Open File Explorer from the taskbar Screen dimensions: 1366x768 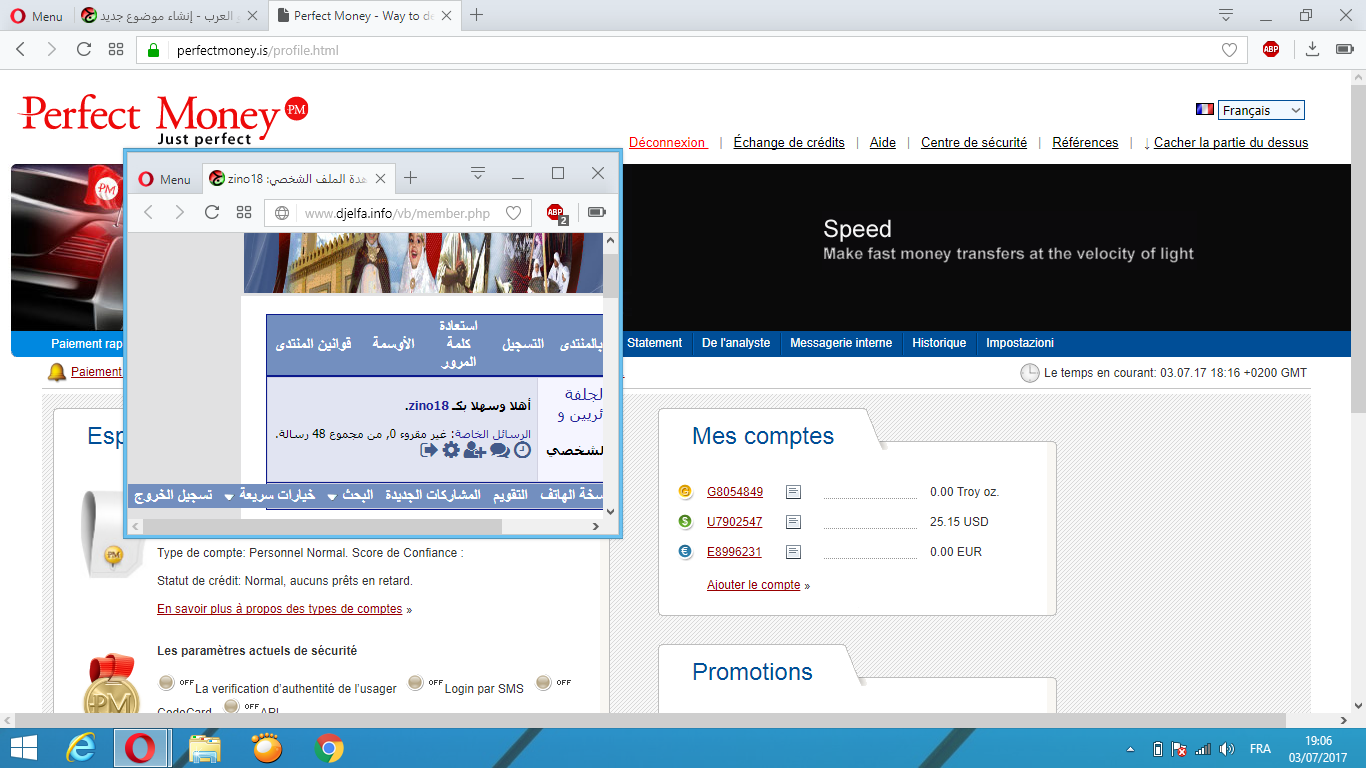coord(205,748)
